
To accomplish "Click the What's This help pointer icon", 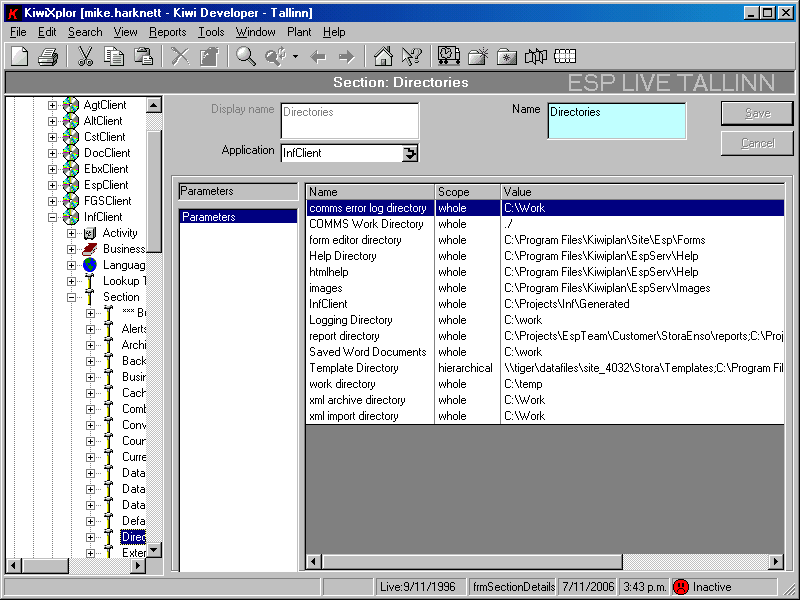I will pos(411,56).
